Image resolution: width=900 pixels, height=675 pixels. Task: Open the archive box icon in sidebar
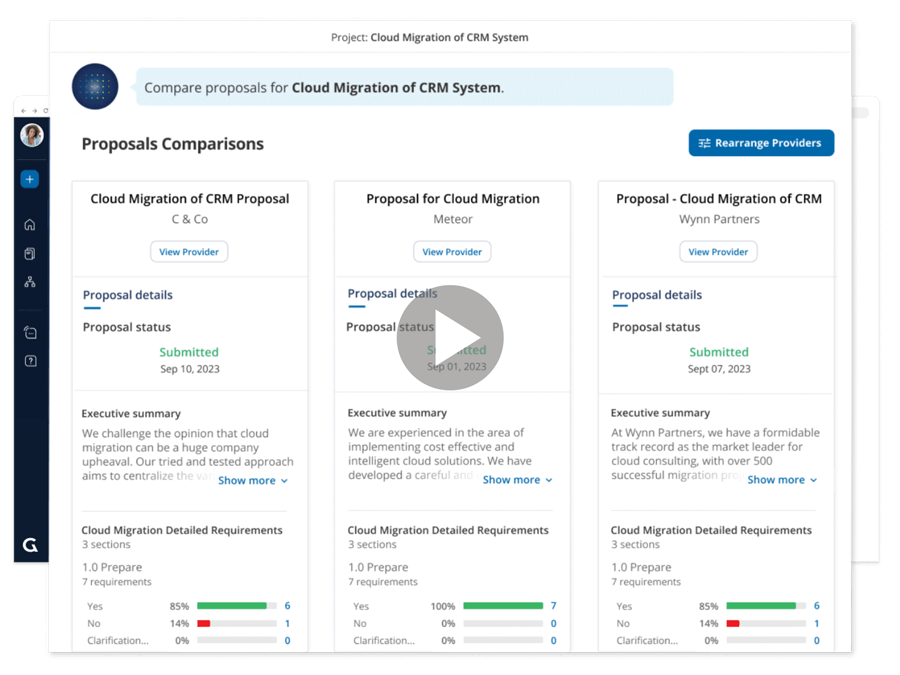coord(30,333)
